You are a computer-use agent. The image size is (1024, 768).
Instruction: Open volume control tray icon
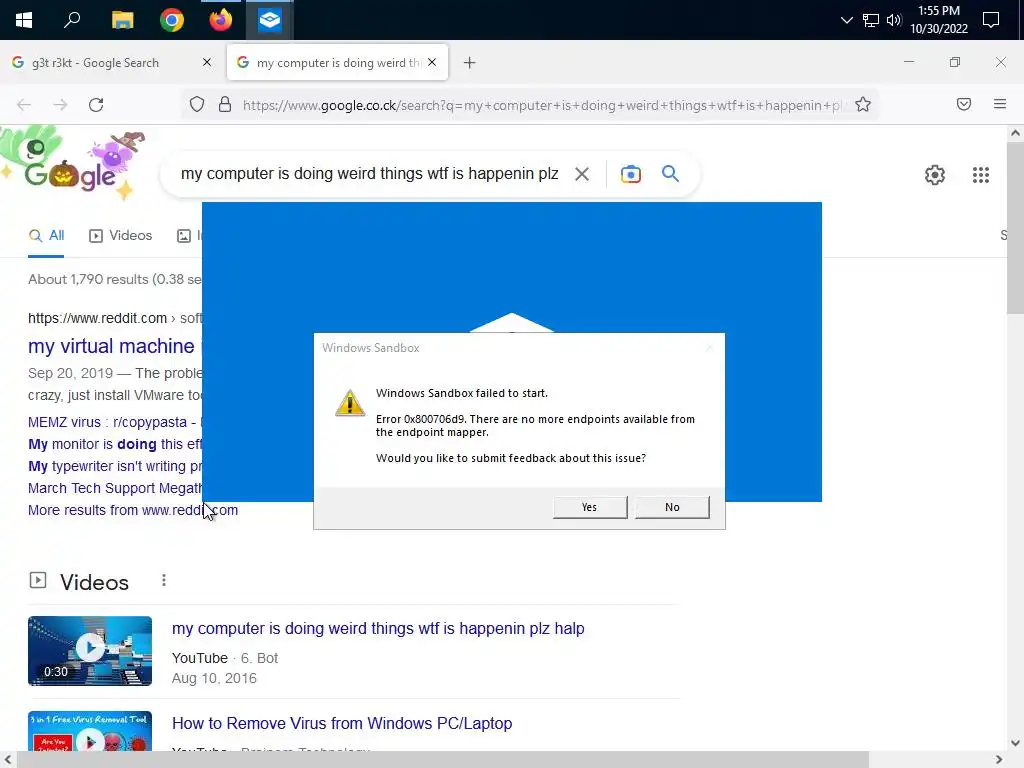[x=894, y=20]
